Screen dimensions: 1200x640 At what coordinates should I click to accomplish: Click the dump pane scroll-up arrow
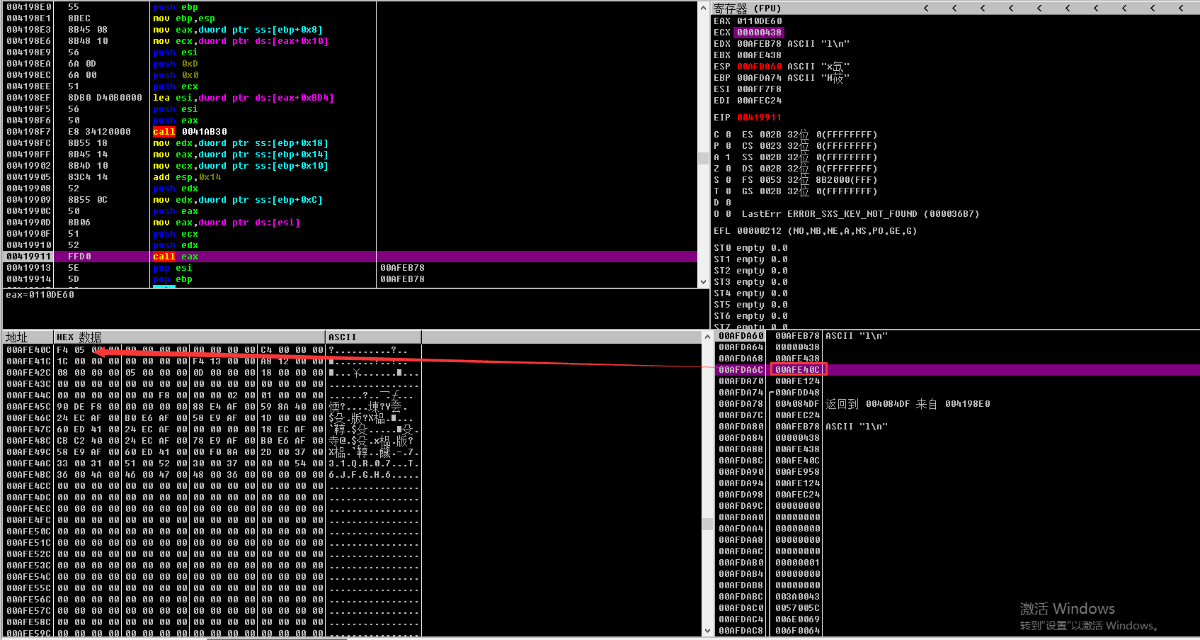coord(706,337)
